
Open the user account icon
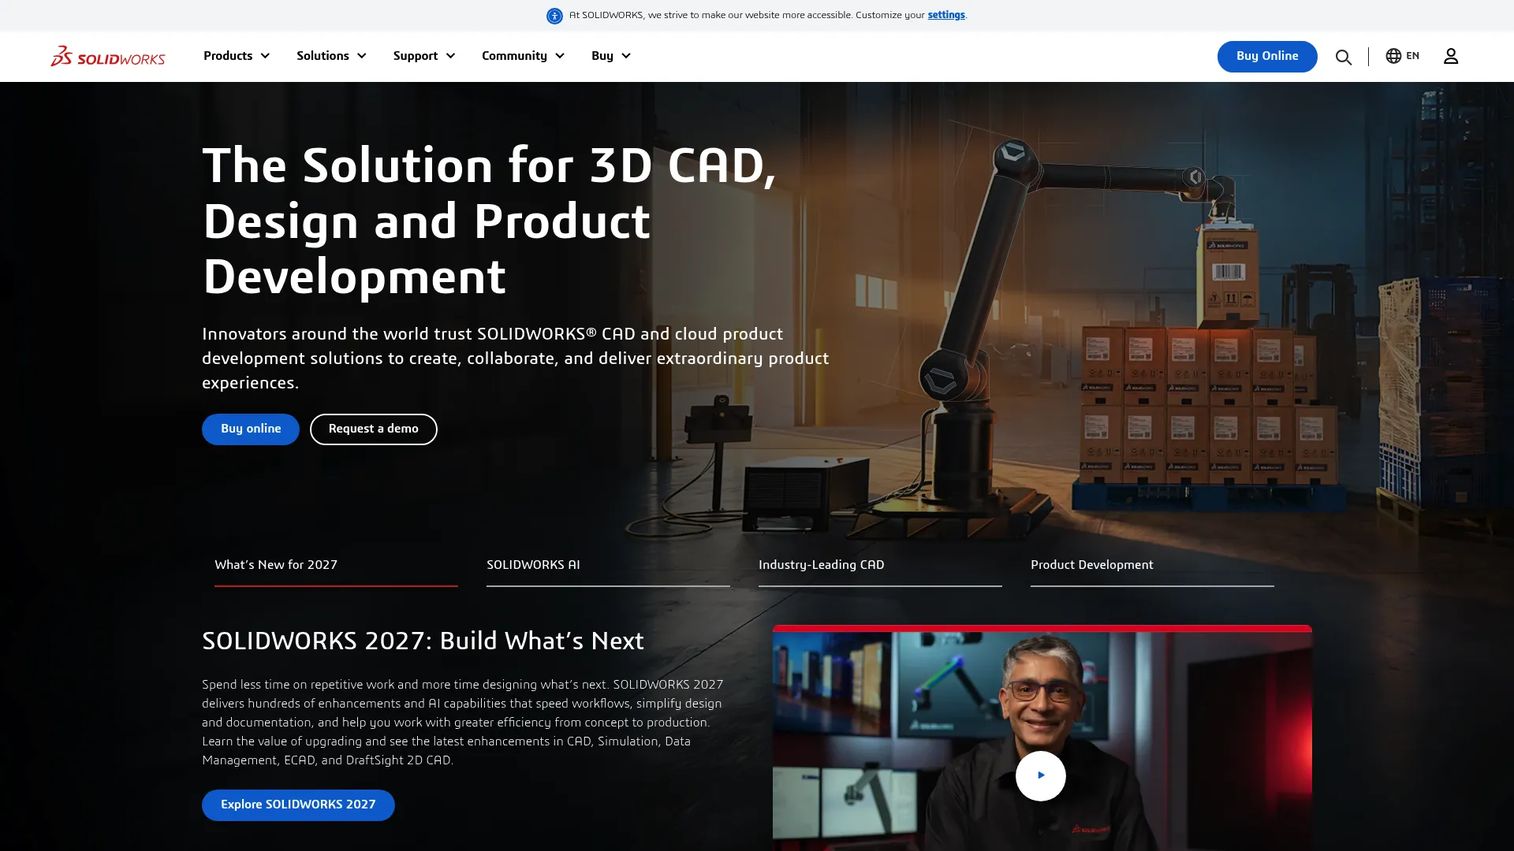tap(1451, 56)
